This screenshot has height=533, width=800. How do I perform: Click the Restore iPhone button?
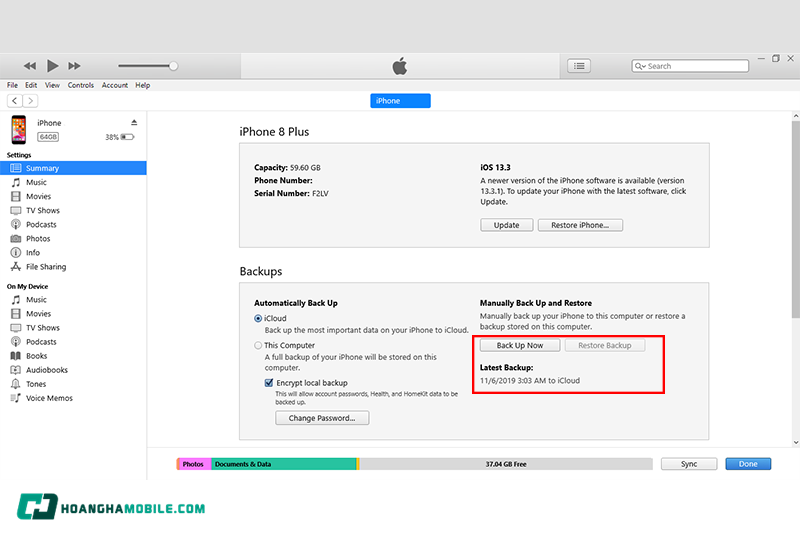pos(586,225)
